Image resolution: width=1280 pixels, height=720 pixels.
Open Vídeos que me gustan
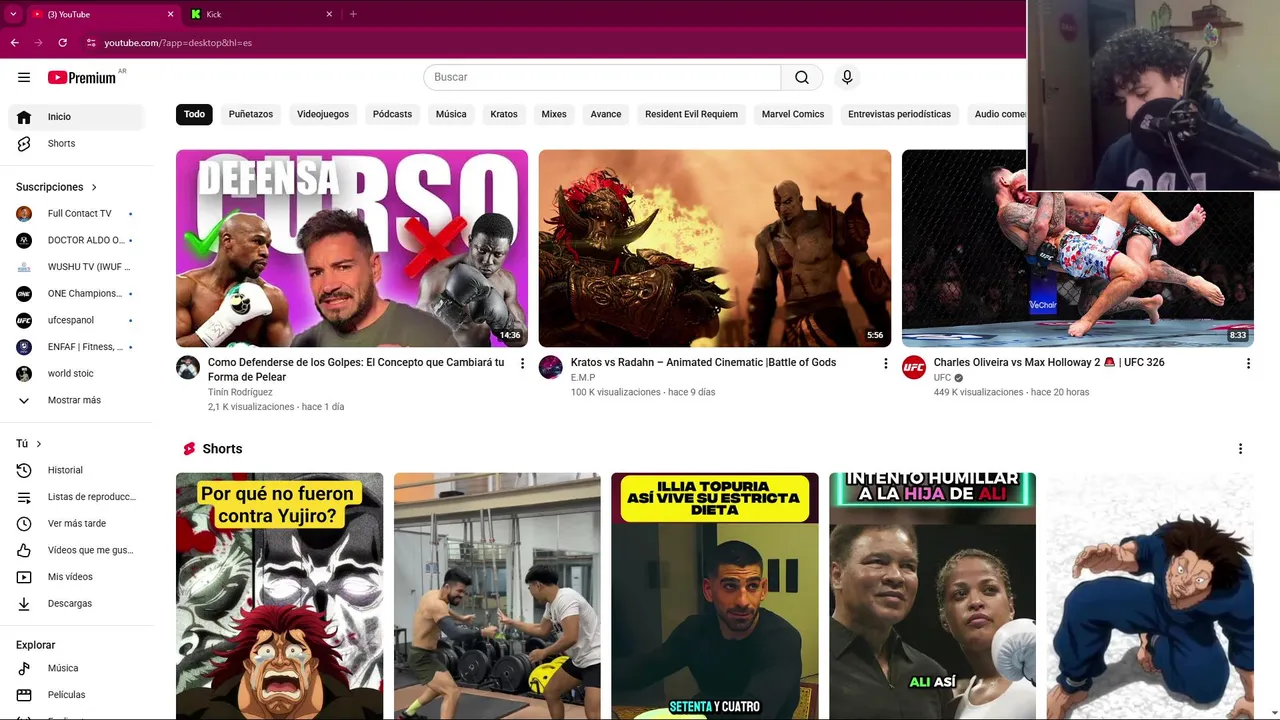[x=76, y=550]
